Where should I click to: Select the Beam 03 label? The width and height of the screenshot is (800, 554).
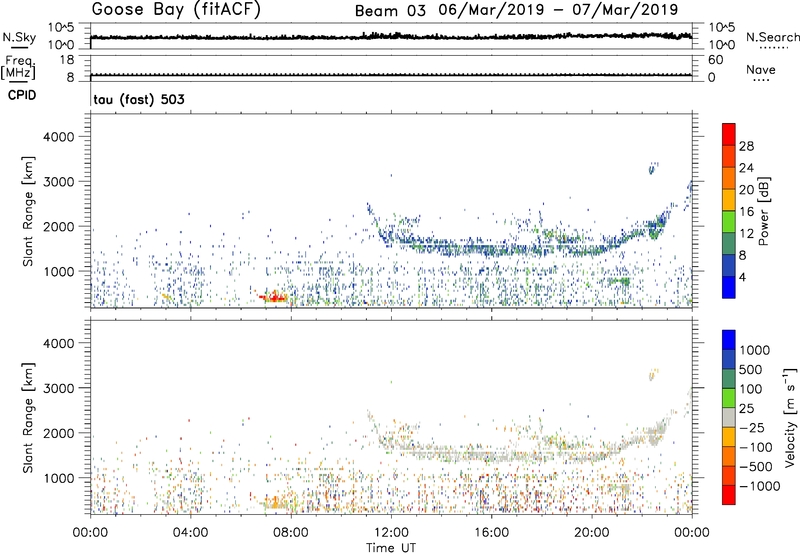click(390, 11)
